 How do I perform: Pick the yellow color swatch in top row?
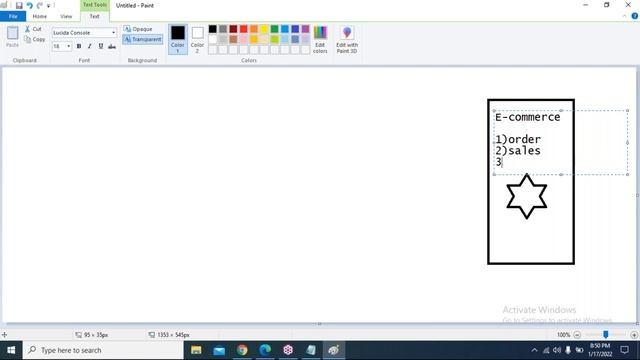click(264, 29)
